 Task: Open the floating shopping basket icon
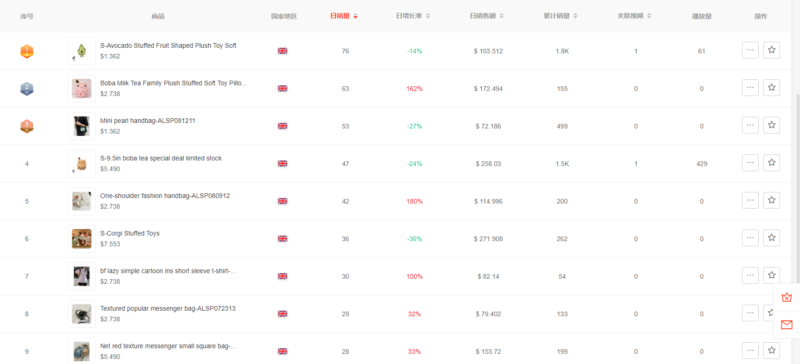pos(787,298)
